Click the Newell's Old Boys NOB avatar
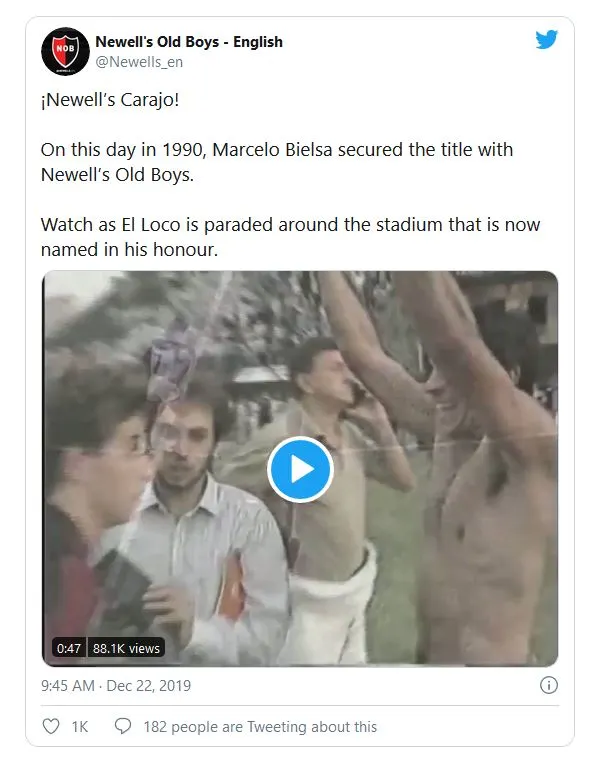Viewport: 602px width, 771px height. point(65,51)
